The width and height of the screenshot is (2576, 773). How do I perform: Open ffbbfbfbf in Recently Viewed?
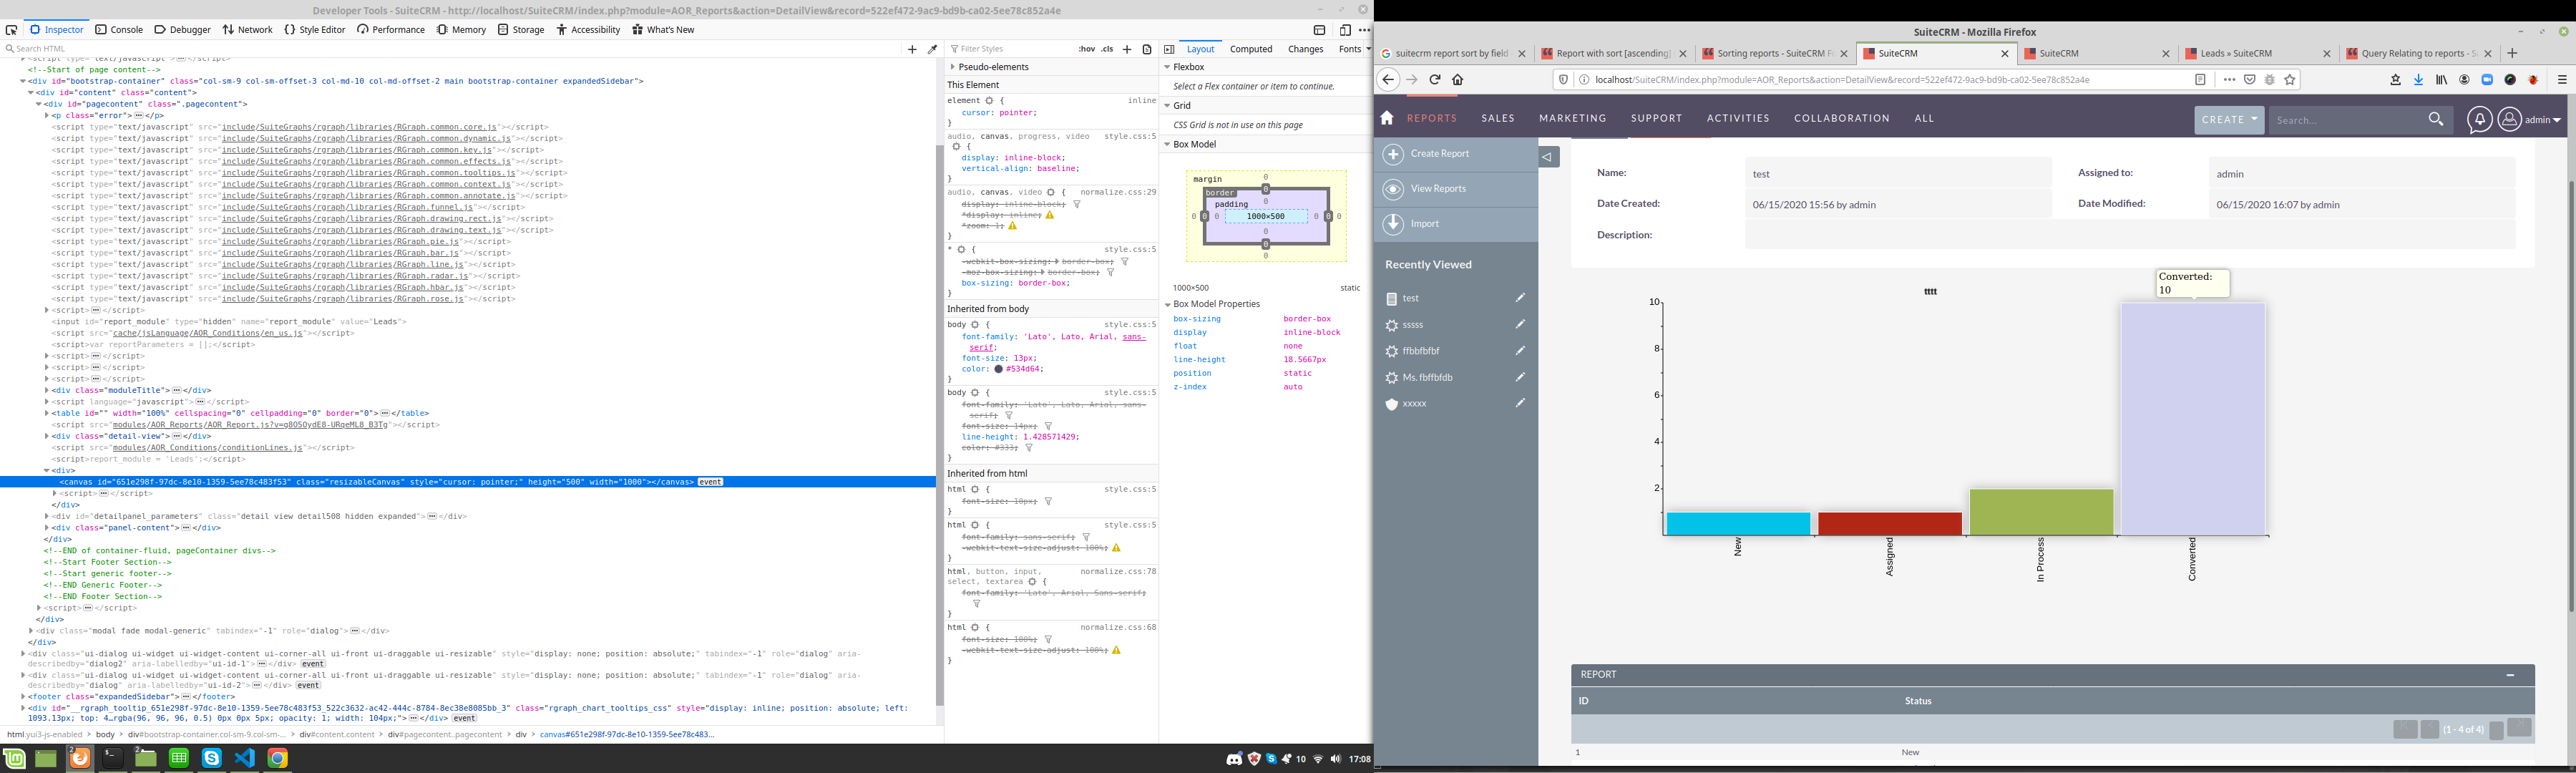pyautogui.click(x=1421, y=351)
